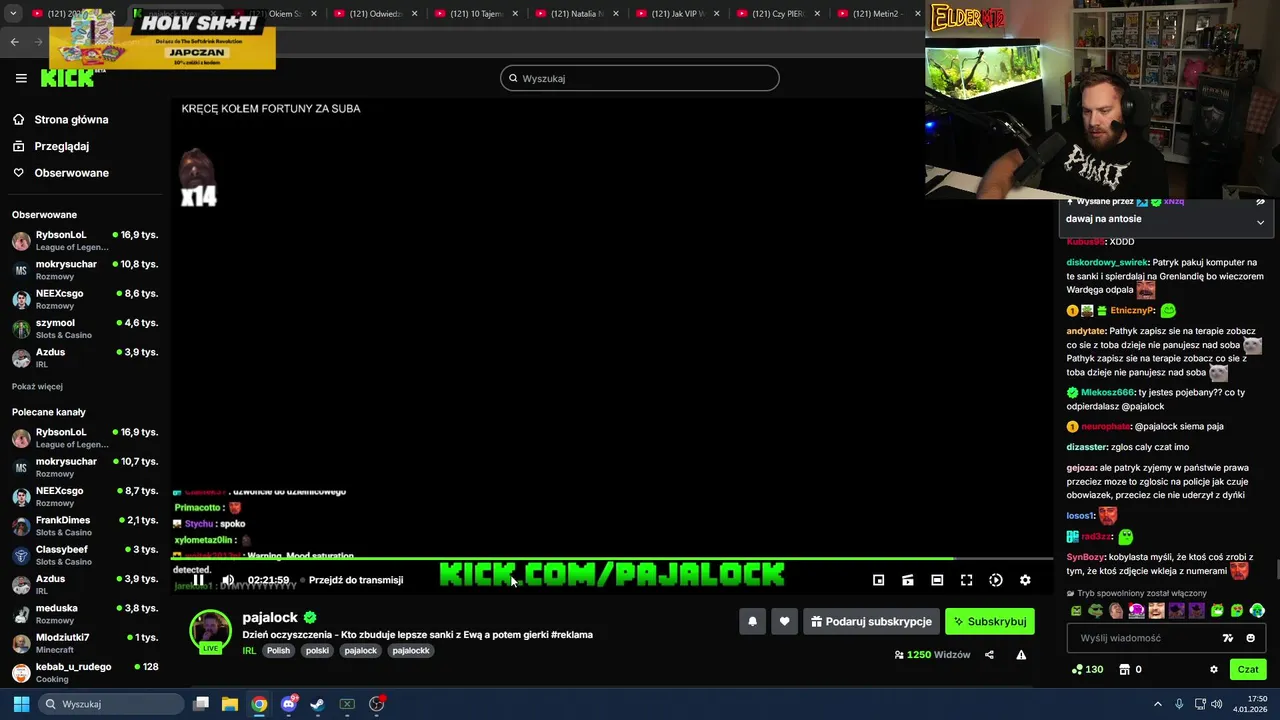
Task: Toggle notification bell for pajalock
Action: [x=752, y=621]
